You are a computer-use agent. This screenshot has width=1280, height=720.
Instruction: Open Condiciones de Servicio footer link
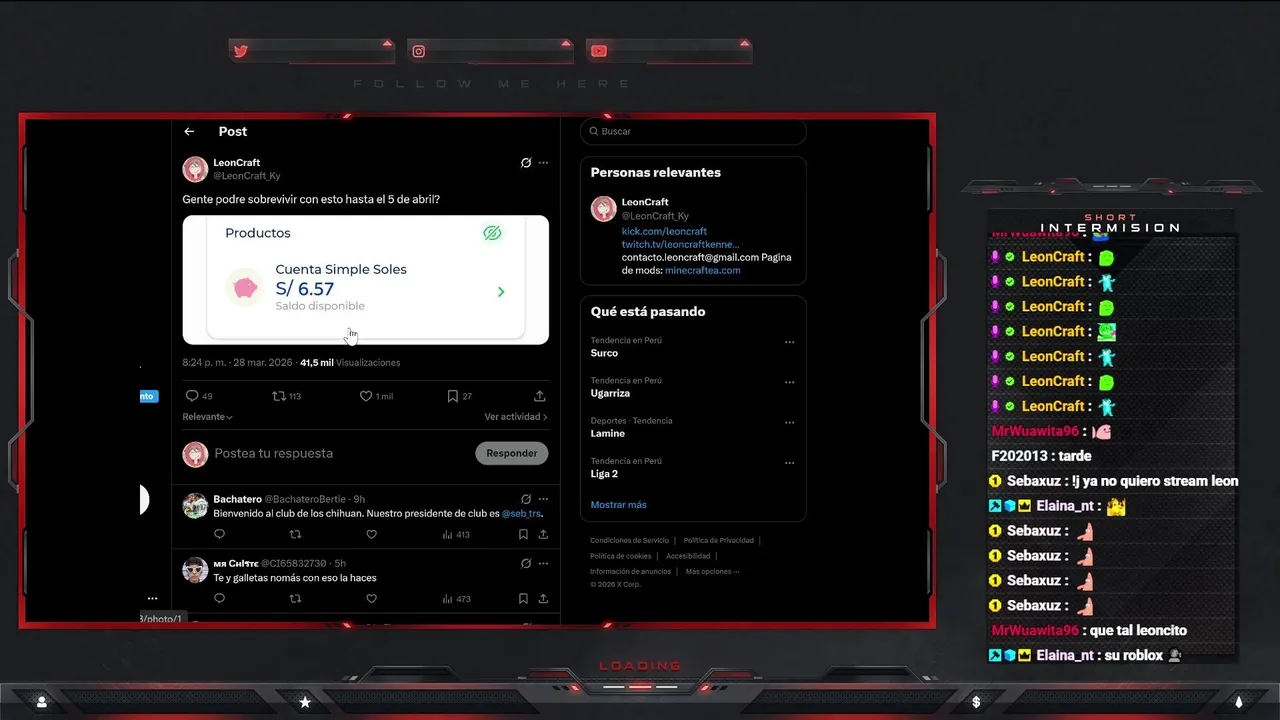point(629,541)
